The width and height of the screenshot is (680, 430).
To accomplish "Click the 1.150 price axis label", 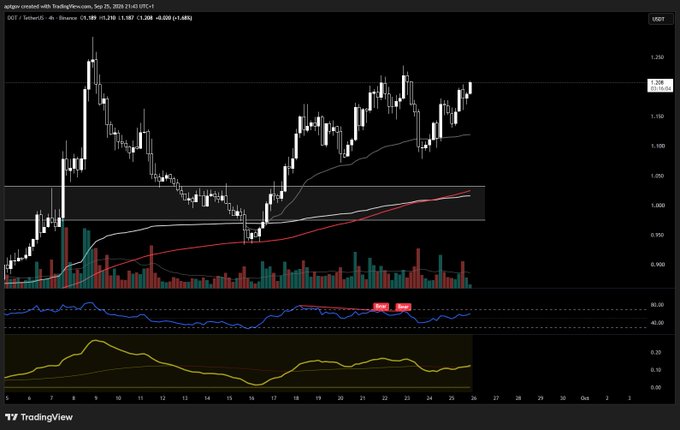I will (x=657, y=116).
